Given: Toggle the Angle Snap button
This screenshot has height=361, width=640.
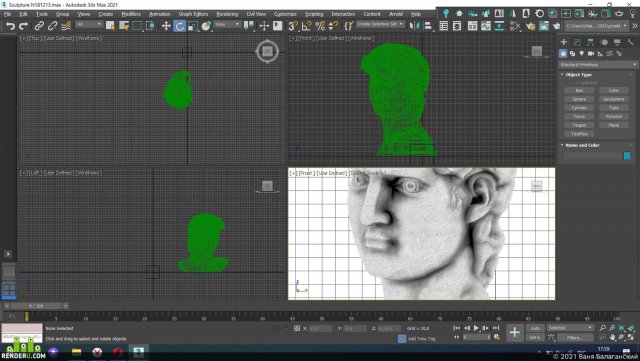Looking at the screenshot, I should tap(306, 26).
